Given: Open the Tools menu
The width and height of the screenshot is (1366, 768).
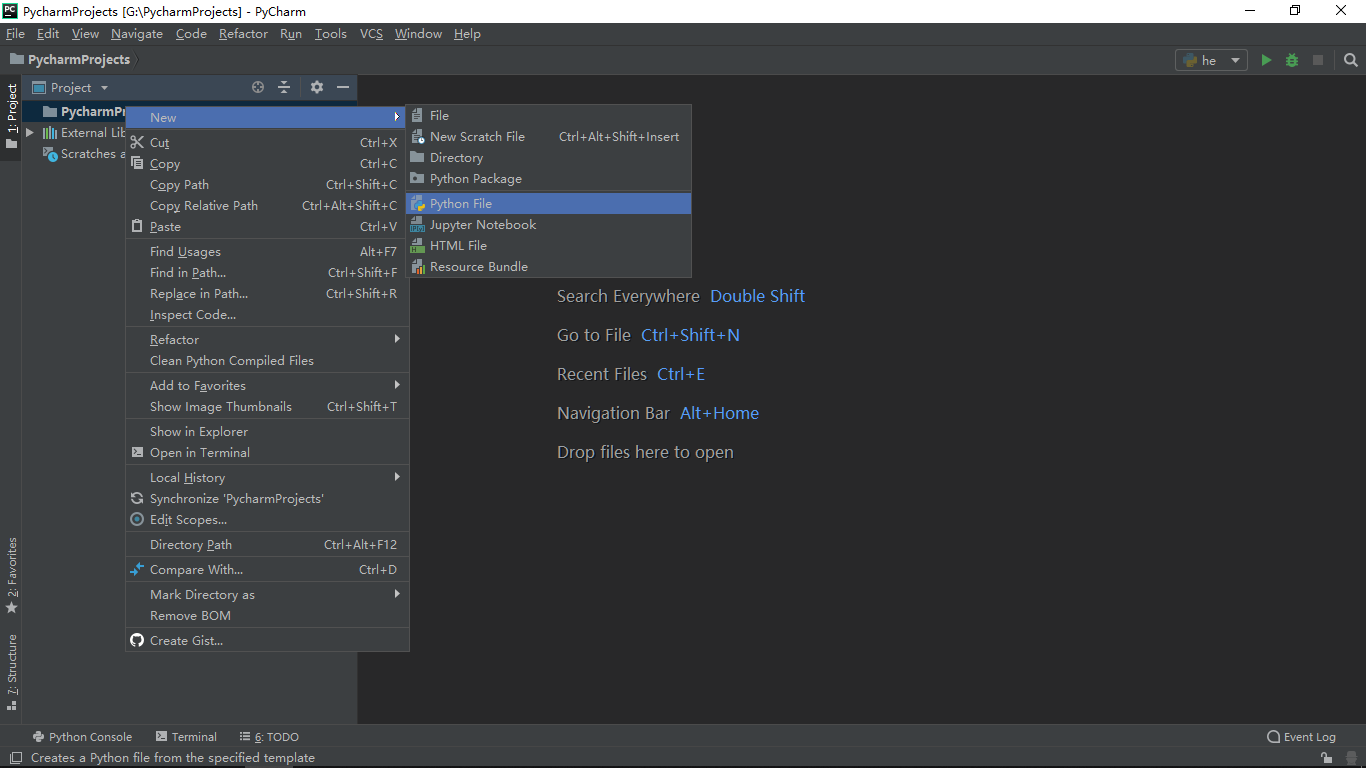Looking at the screenshot, I should point(330,33).
